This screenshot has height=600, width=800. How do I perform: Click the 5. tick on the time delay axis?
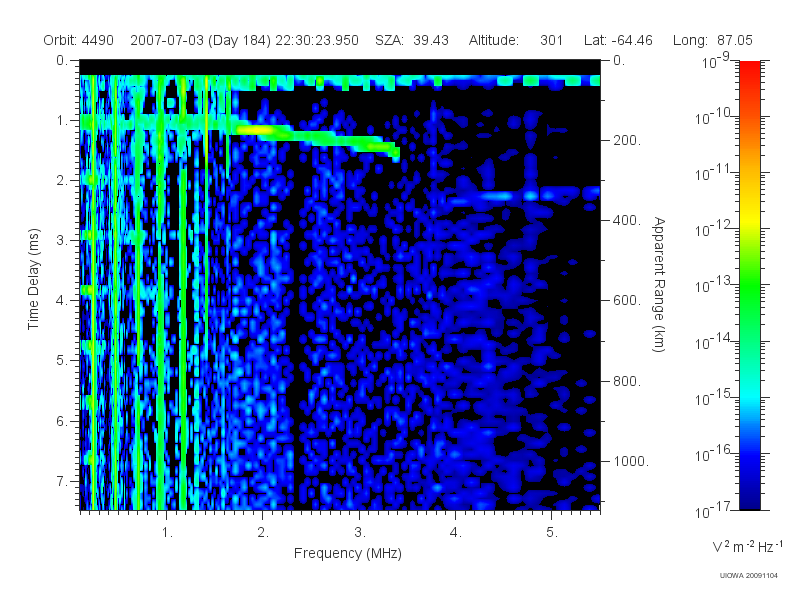pos(62,361)
